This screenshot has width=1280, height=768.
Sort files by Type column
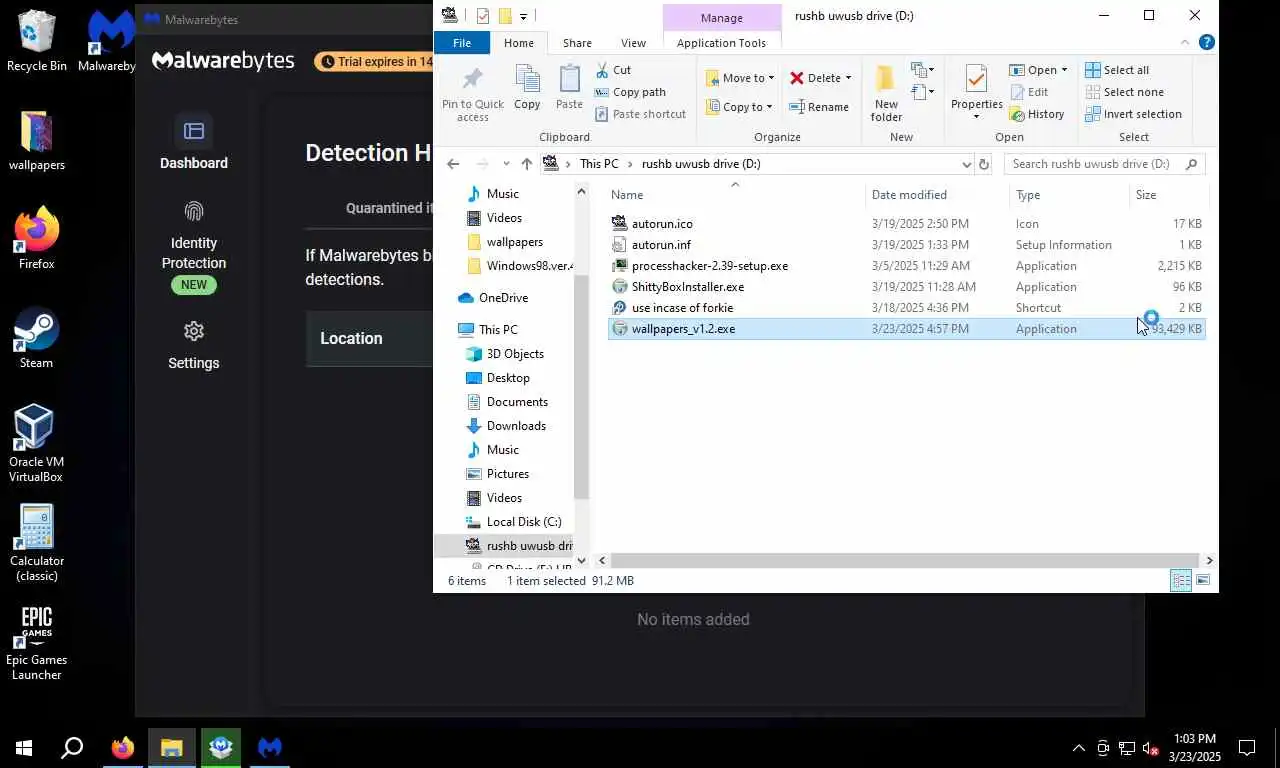1069,194
